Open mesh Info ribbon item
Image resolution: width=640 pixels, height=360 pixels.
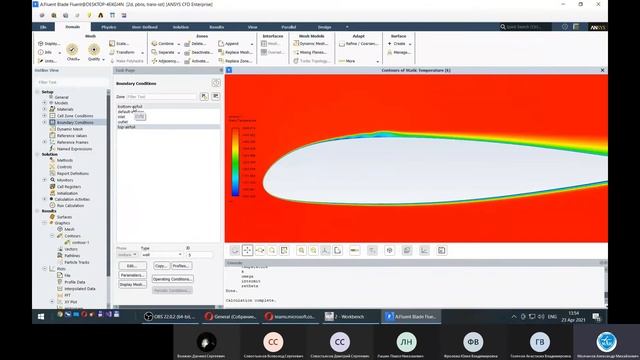pyautogui.click(x=45, y=52)
